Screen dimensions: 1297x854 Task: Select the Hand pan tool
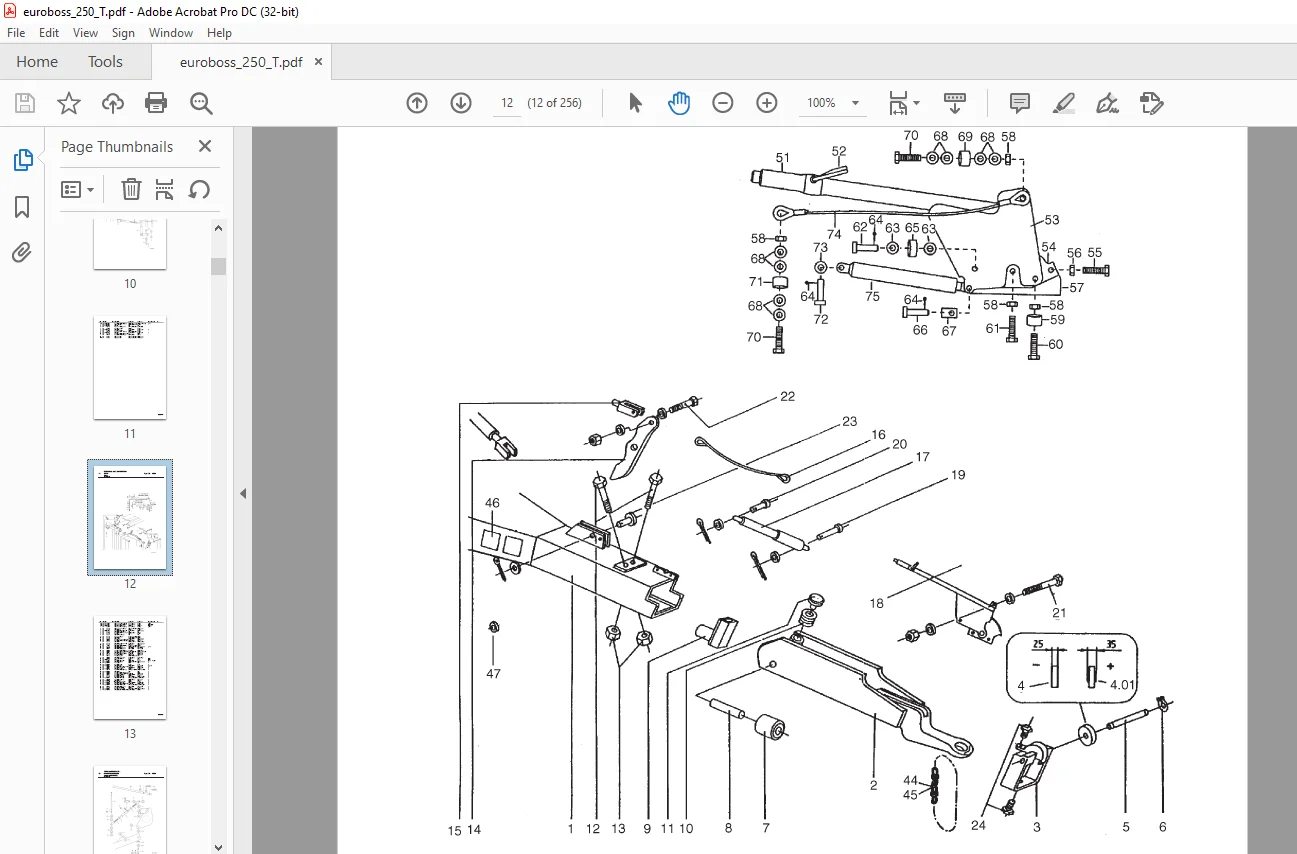(679, 103)
